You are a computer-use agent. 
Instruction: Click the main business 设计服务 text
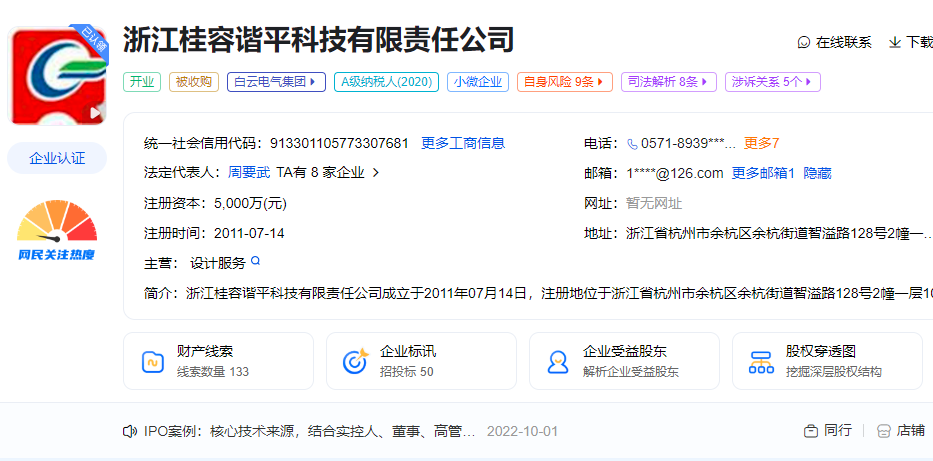(x=218, y=263)
